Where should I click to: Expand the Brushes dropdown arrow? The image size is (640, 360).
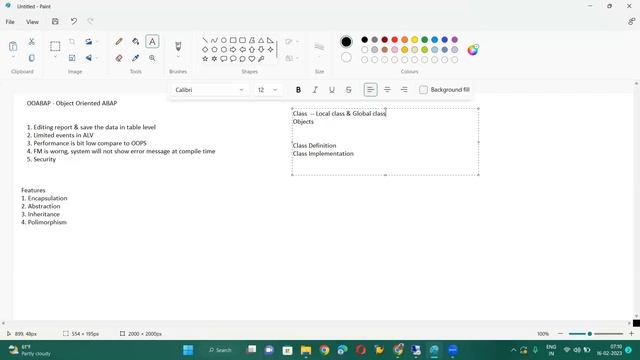[178, 57]
